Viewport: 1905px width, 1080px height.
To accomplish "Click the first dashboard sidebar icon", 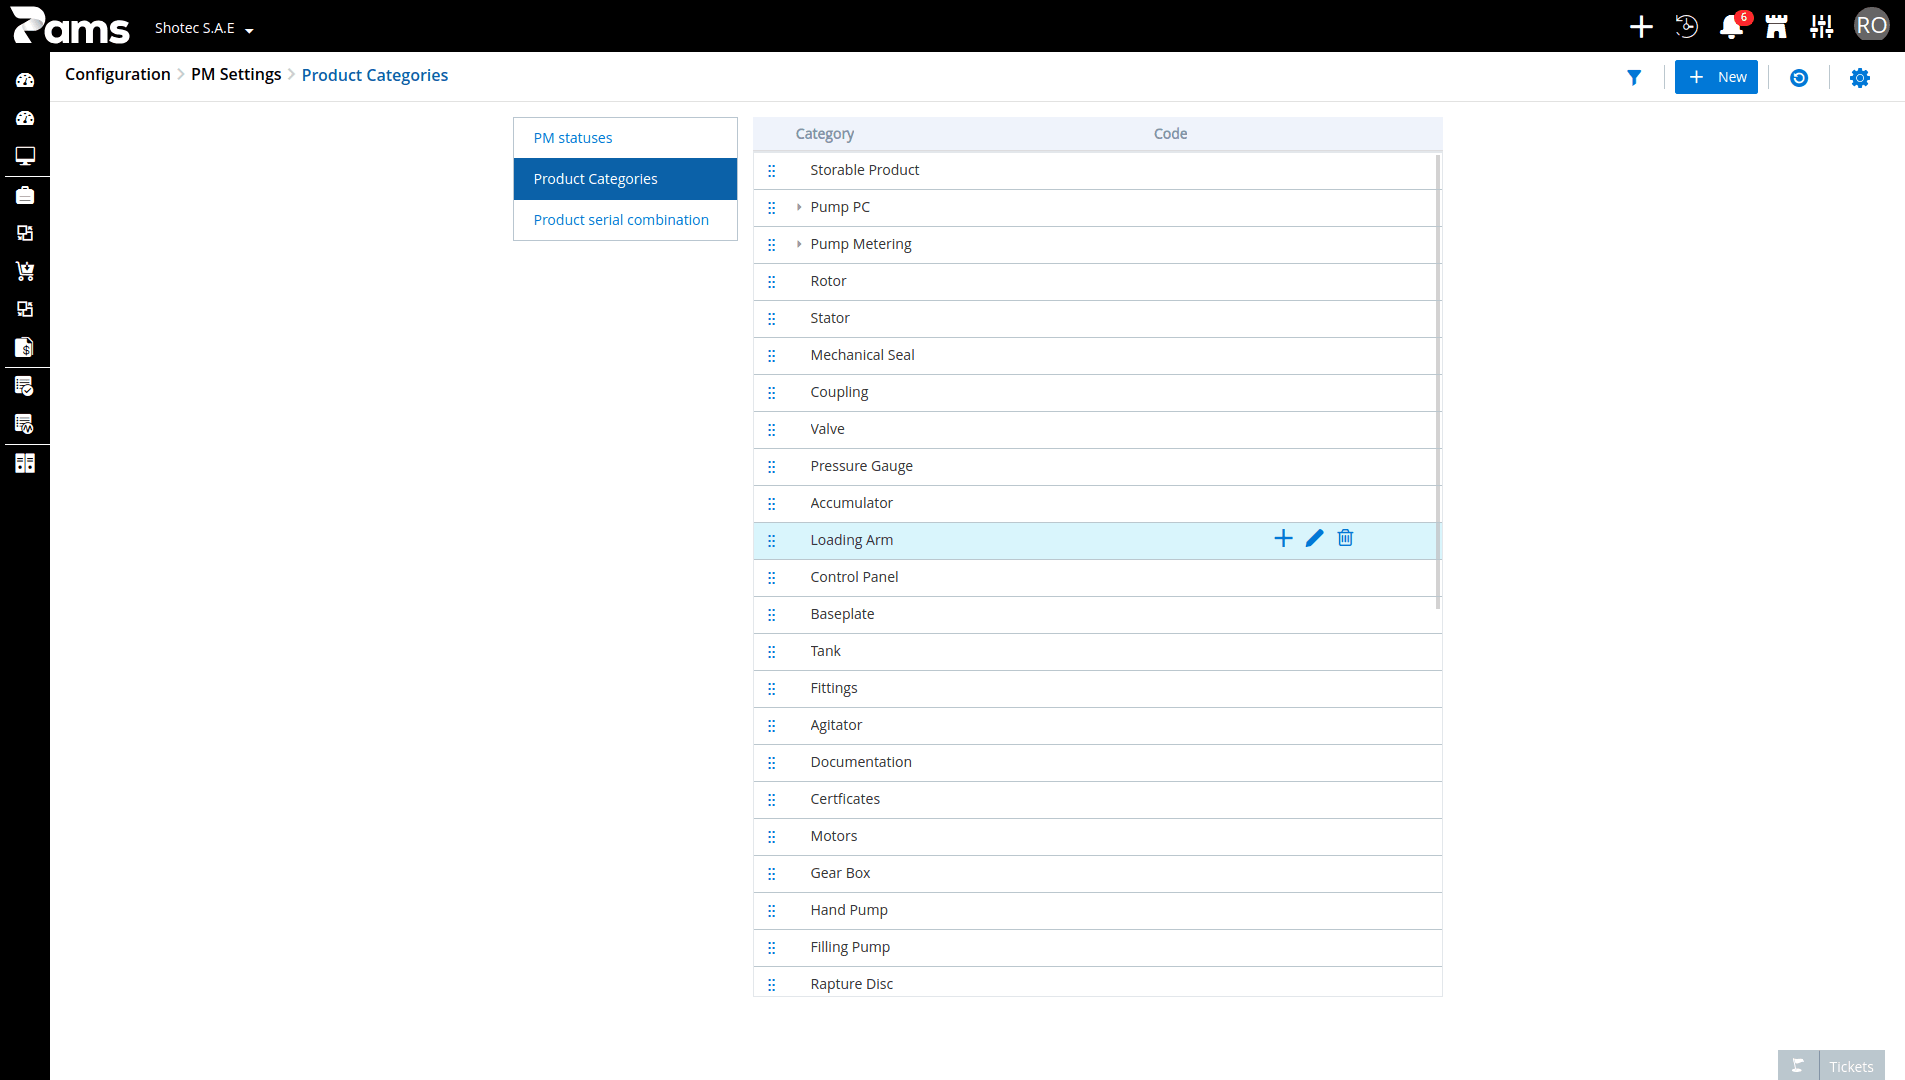I will pos(25,80).
